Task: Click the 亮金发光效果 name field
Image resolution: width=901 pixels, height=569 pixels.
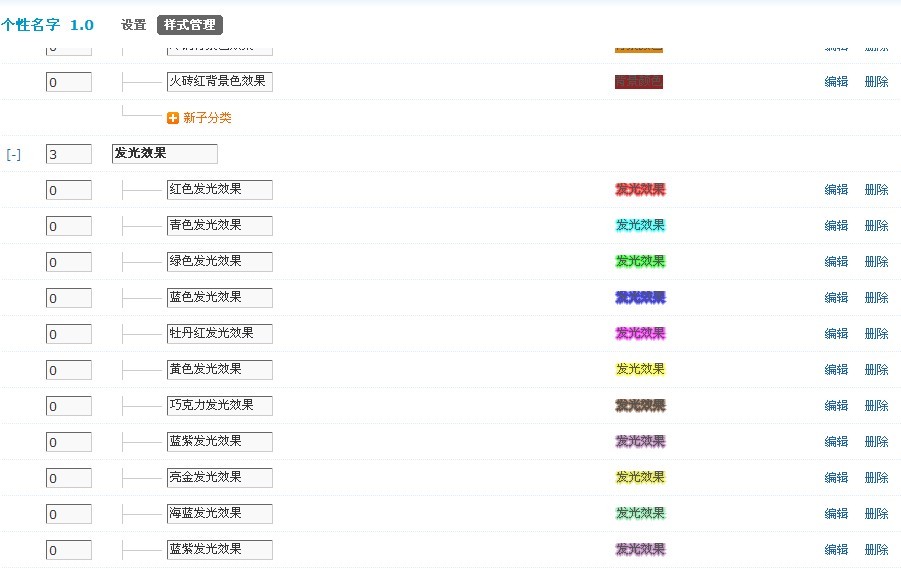Action: coord(220,478)
